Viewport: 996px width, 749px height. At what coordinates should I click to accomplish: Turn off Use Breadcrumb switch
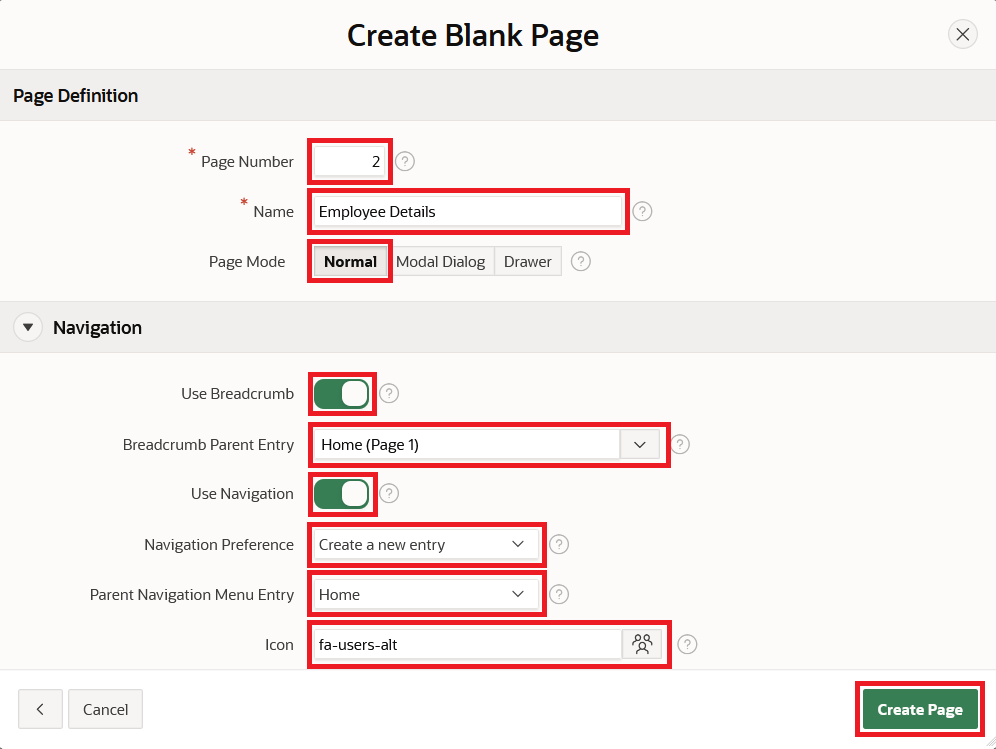coord(342,394)
